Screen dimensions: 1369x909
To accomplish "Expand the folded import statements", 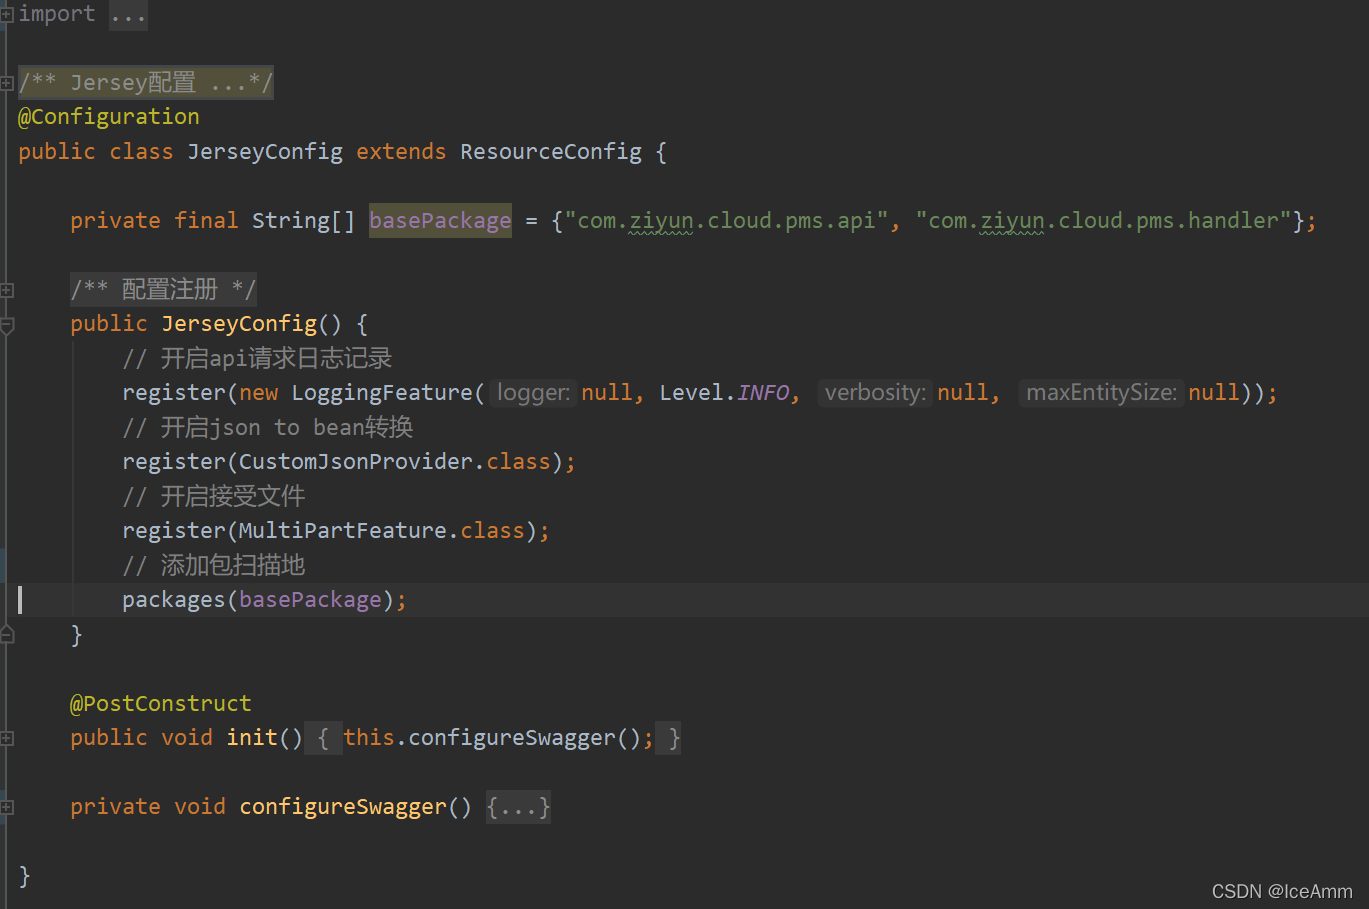I will [6, 14].
